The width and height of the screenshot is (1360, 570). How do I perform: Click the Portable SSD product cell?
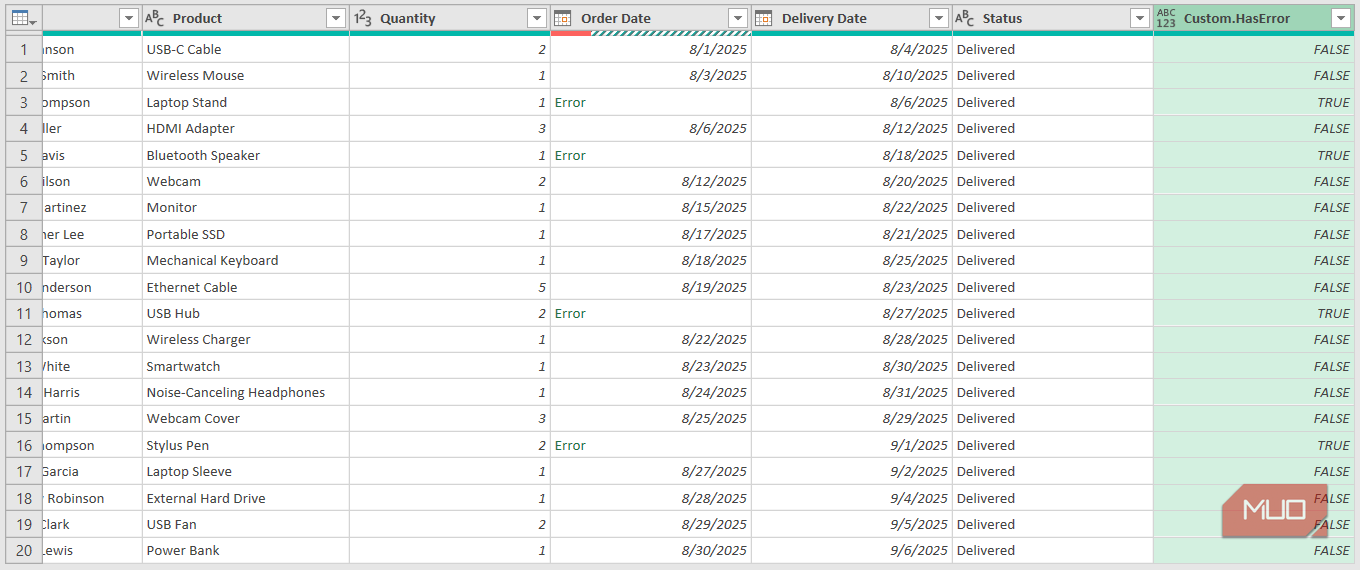246,234
